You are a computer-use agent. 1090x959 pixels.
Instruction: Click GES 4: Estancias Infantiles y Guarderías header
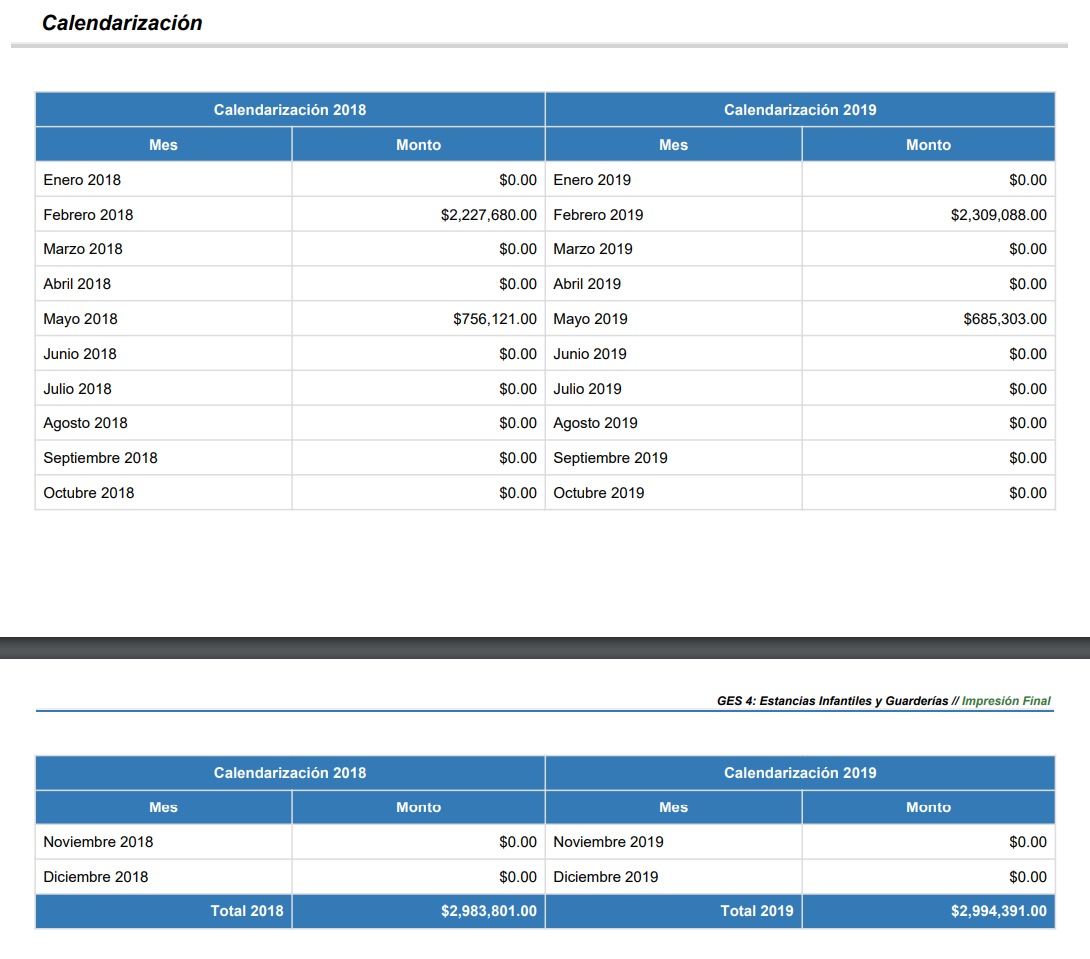832,701
